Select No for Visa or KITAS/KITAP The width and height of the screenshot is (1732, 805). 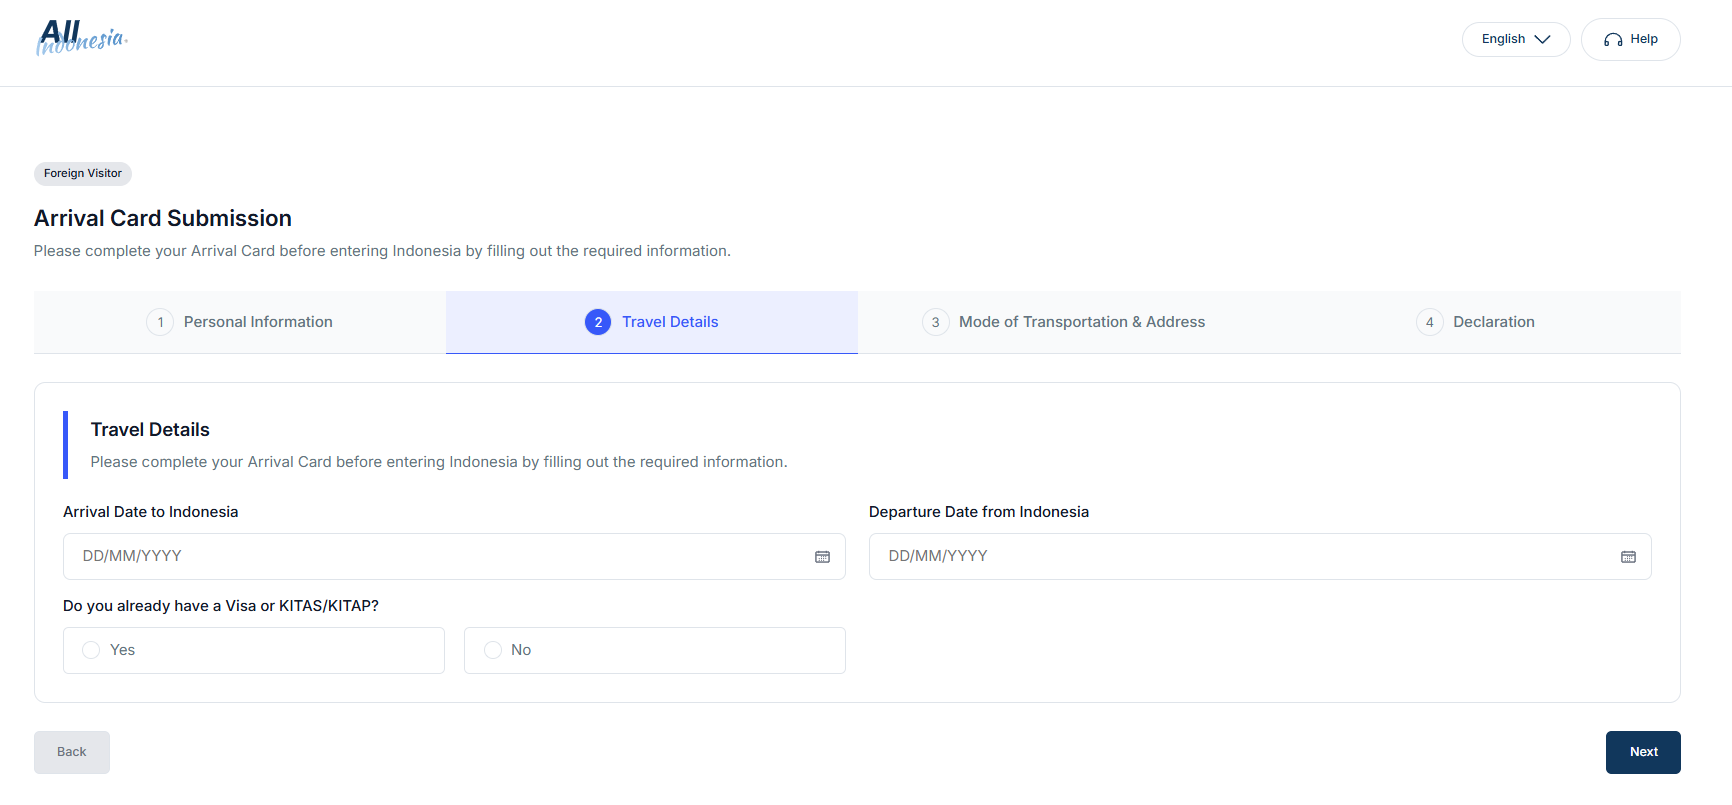pos(655,650)
